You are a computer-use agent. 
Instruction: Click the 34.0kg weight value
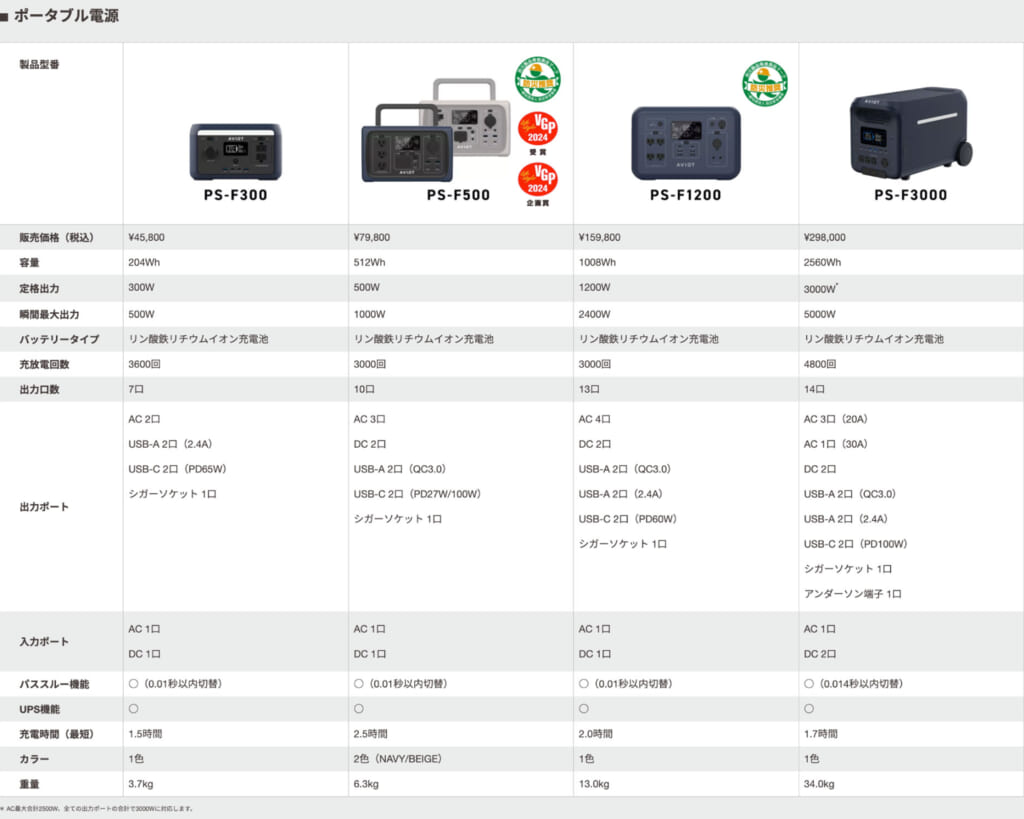[x=819, y=784]
